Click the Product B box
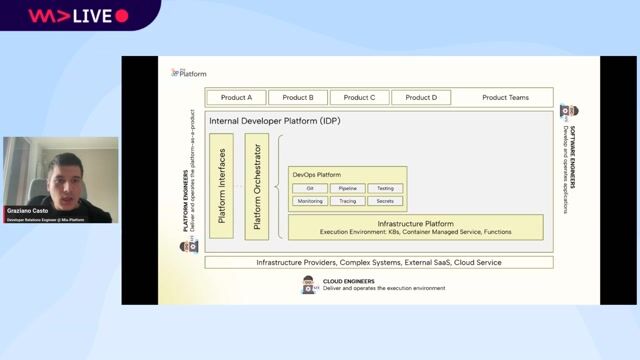Image resolution: width=640 pixels, height=360 pixels. (x=298, y=98)
